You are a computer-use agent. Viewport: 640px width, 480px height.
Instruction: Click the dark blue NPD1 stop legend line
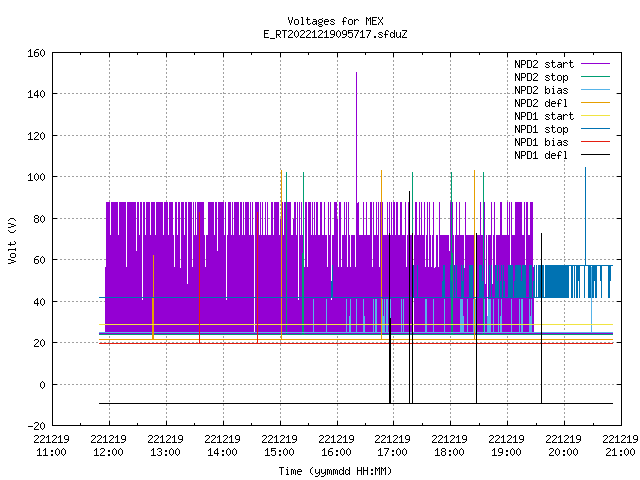pyautogui.click(x=595, y=129)
